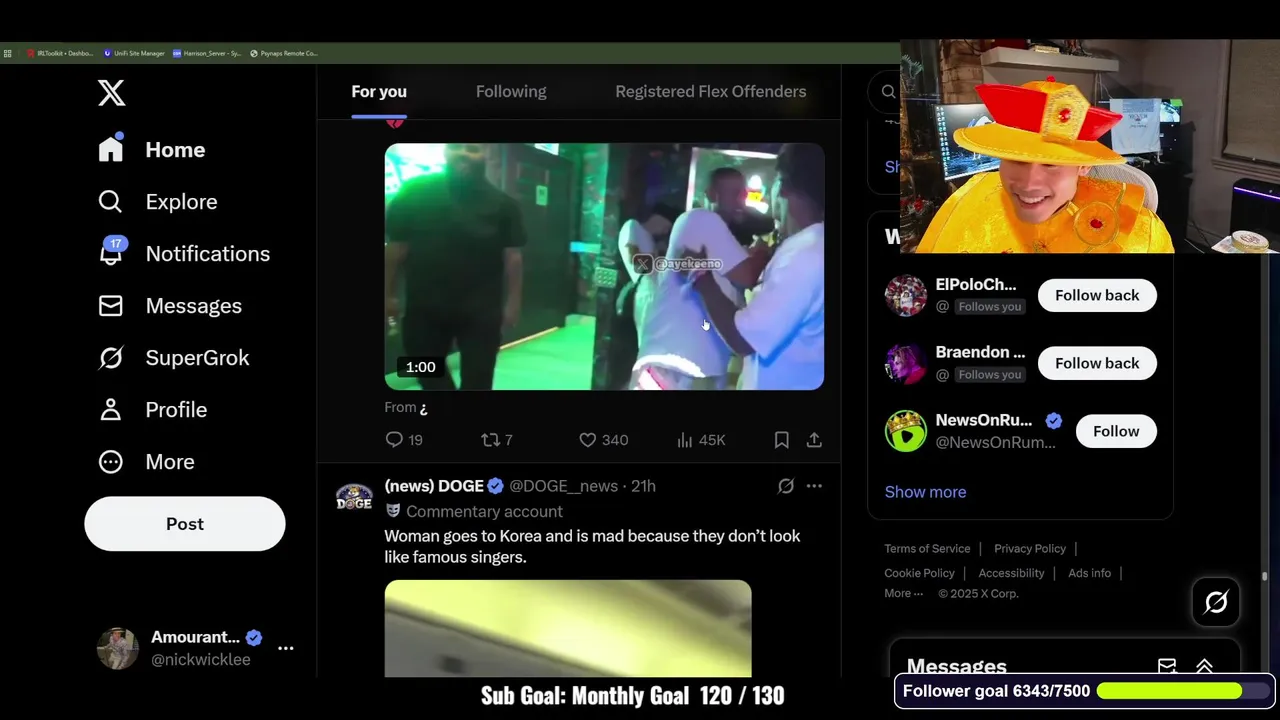The height and width of the screenshot is (720, 1280).
Task: Click the Post button
Action: (x=185, y=524)
